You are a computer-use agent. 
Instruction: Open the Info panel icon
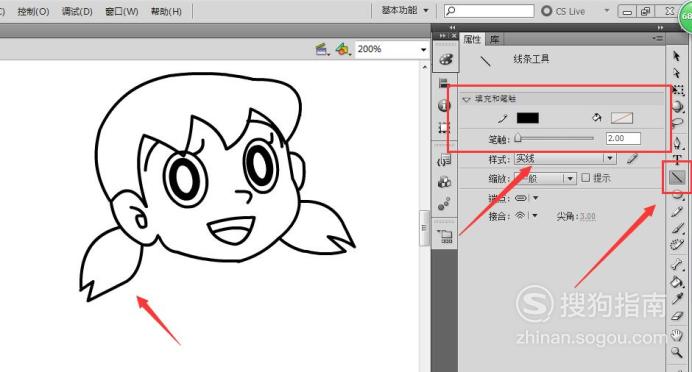(x=444, y=105)
